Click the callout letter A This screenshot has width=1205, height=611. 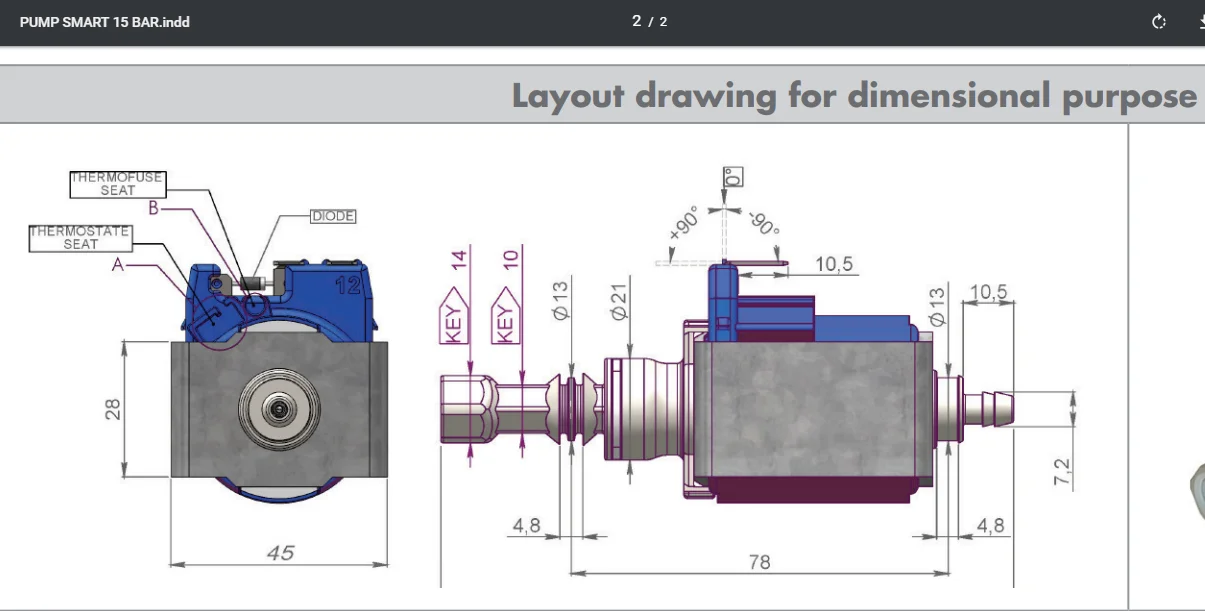tap(119, 264)
